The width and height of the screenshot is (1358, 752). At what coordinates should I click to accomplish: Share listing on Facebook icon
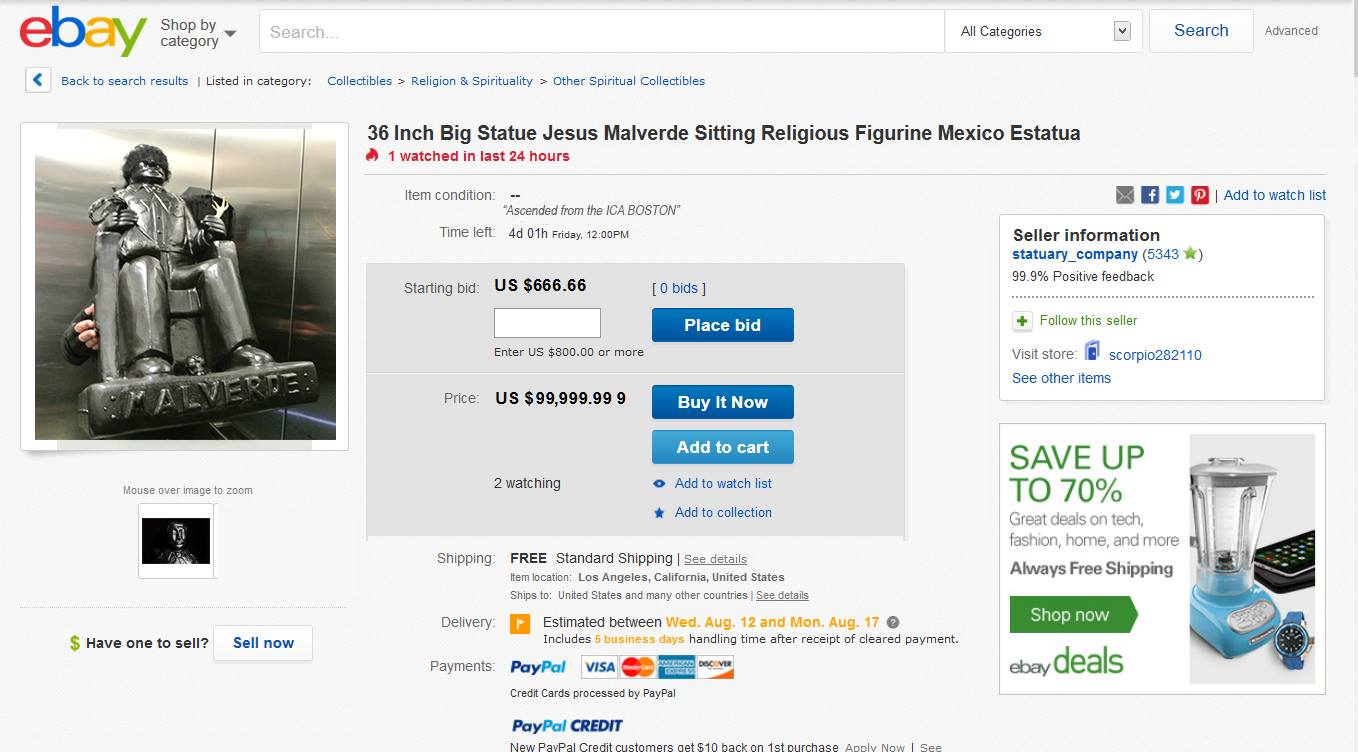coord(1150,195)
